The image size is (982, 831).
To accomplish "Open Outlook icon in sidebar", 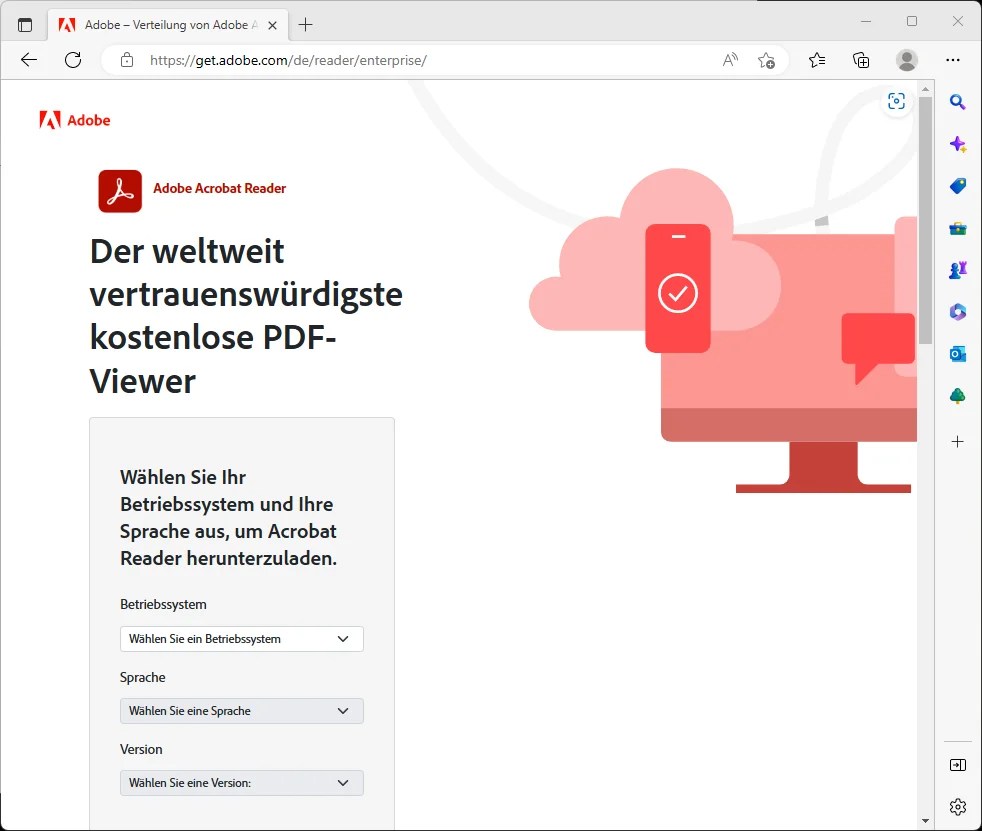I will pyautogui.click(x=957, y=354).
